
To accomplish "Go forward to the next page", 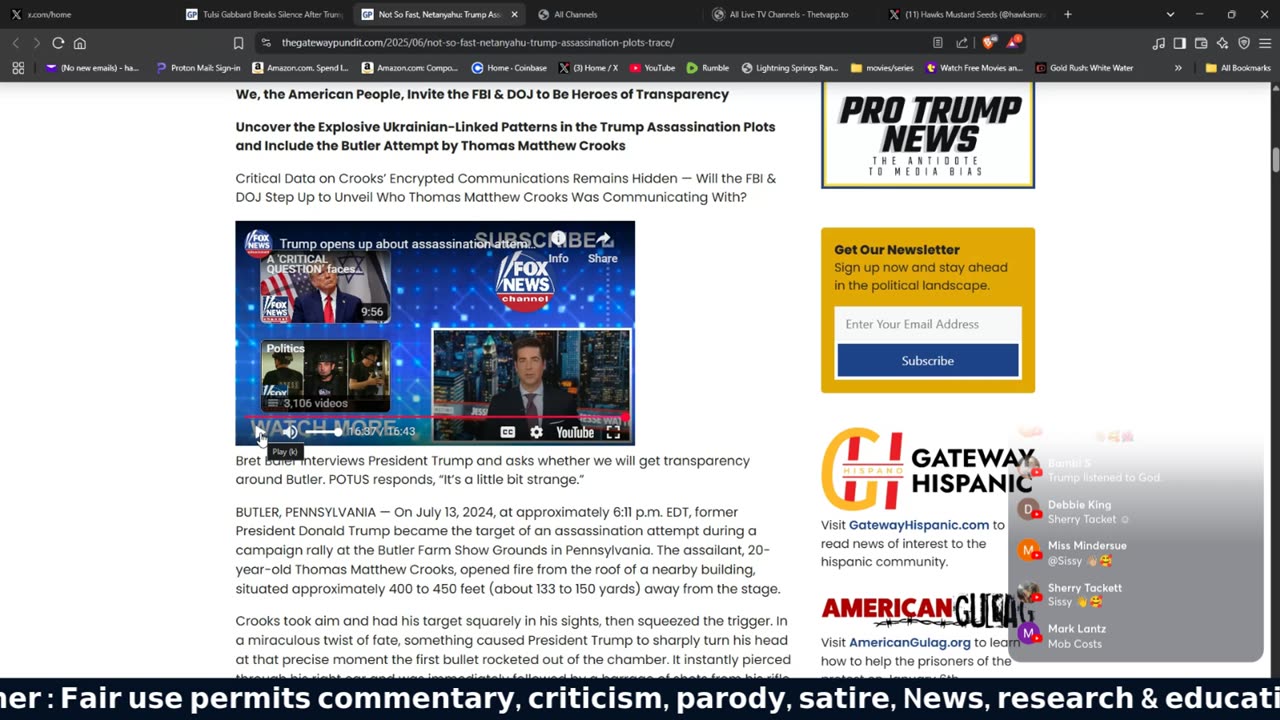I will point(36,43).
